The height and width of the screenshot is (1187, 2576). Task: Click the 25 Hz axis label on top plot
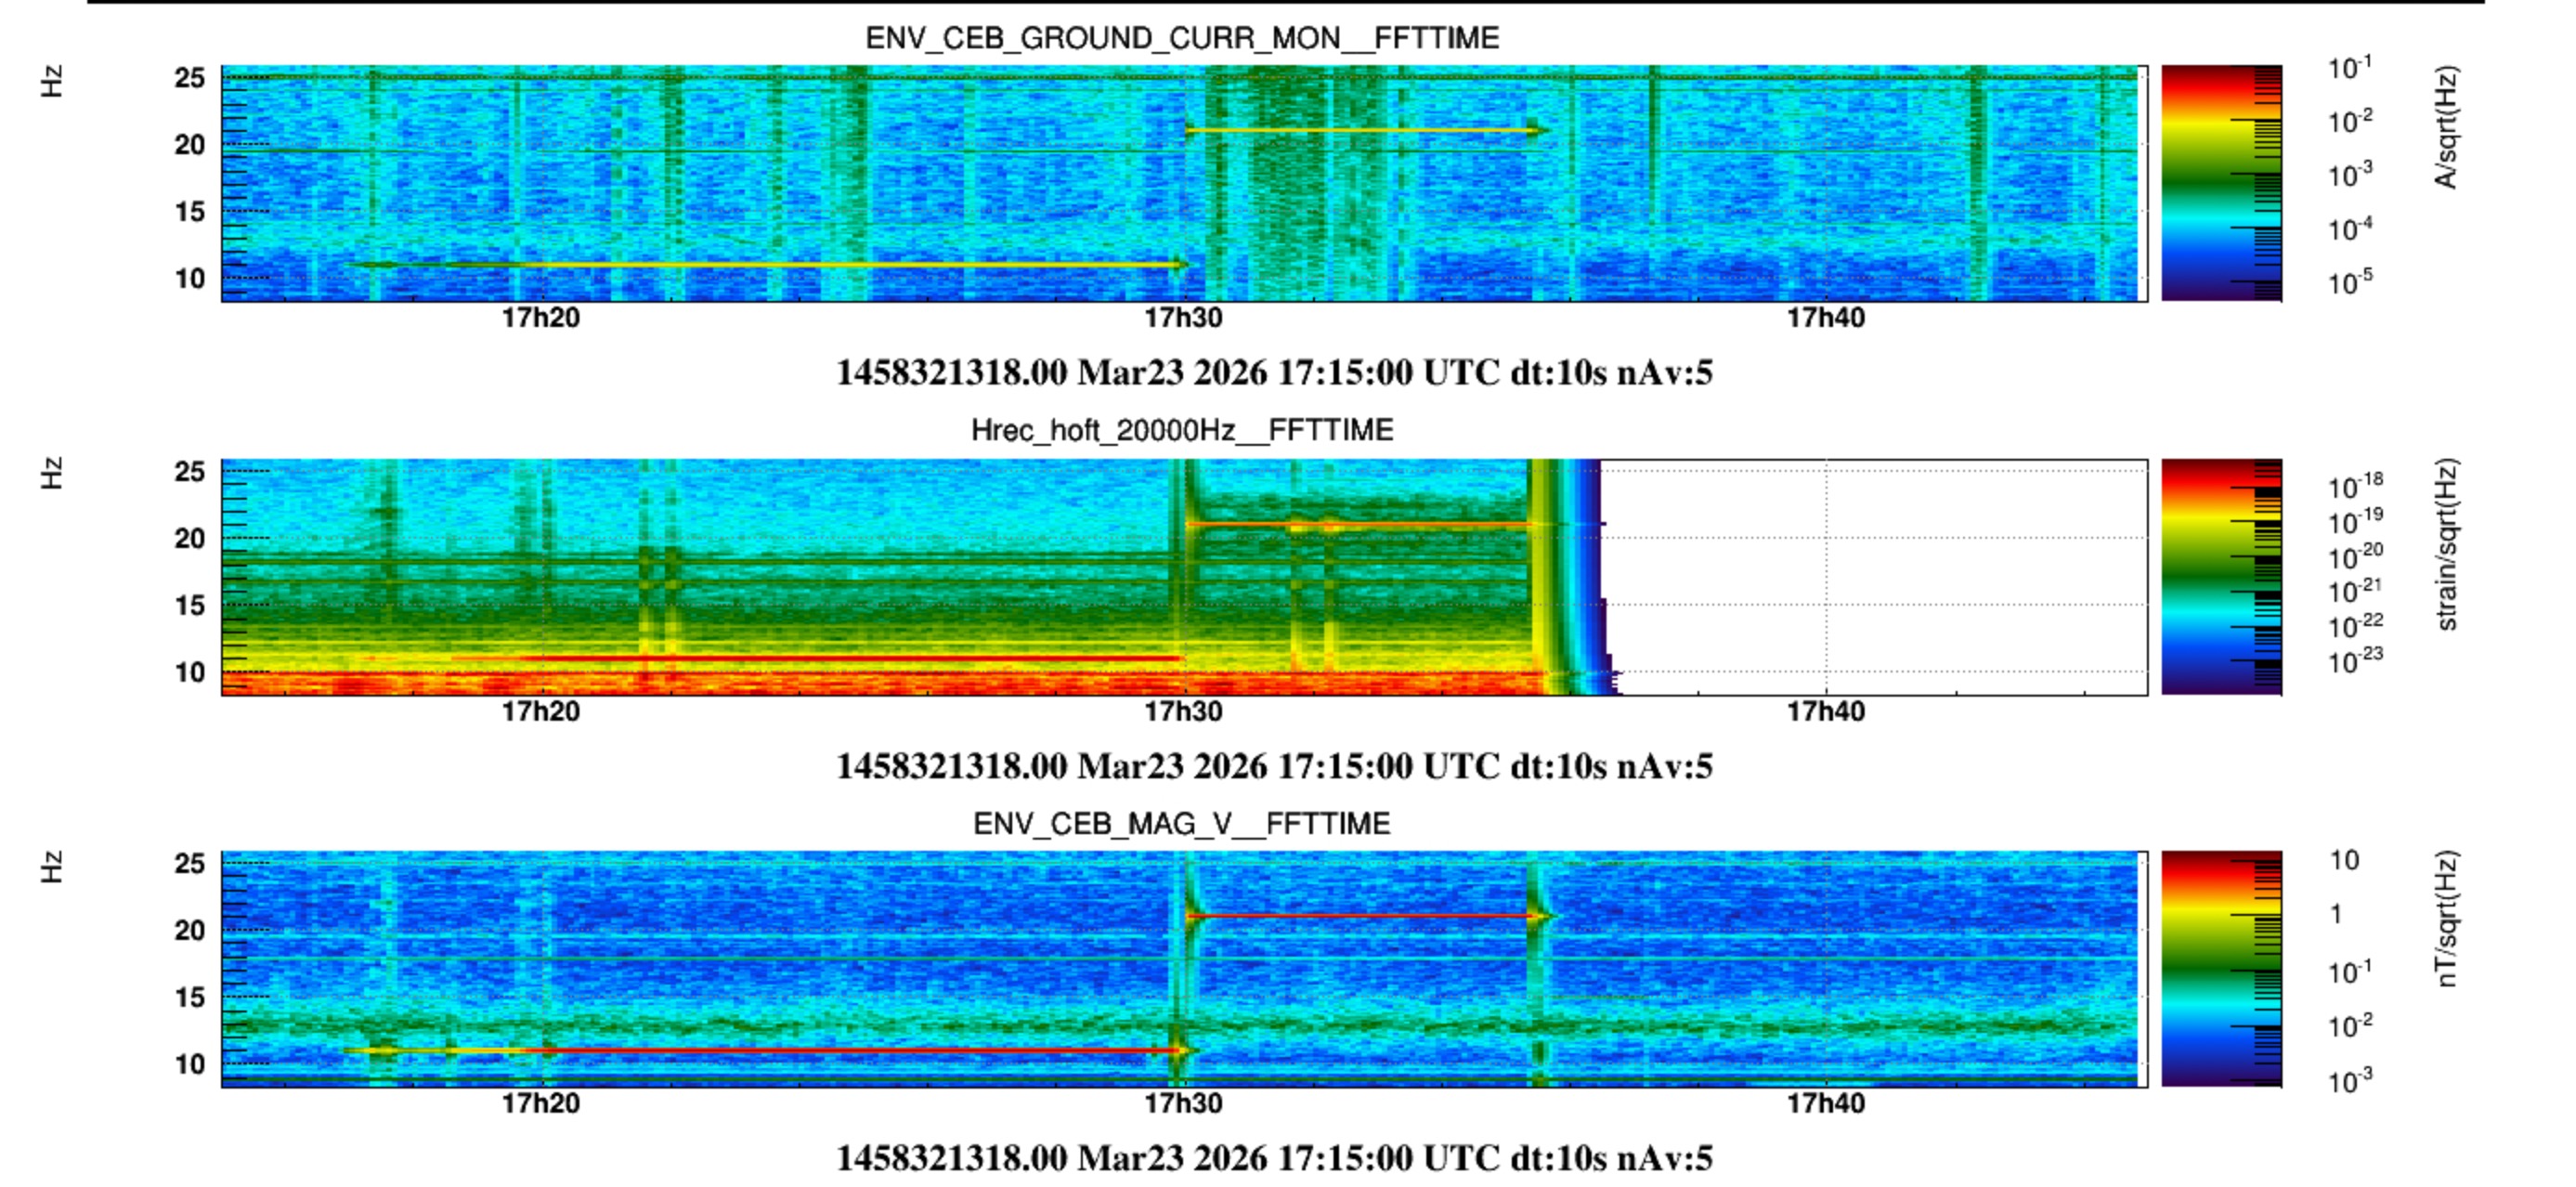[x=190, y=77]
